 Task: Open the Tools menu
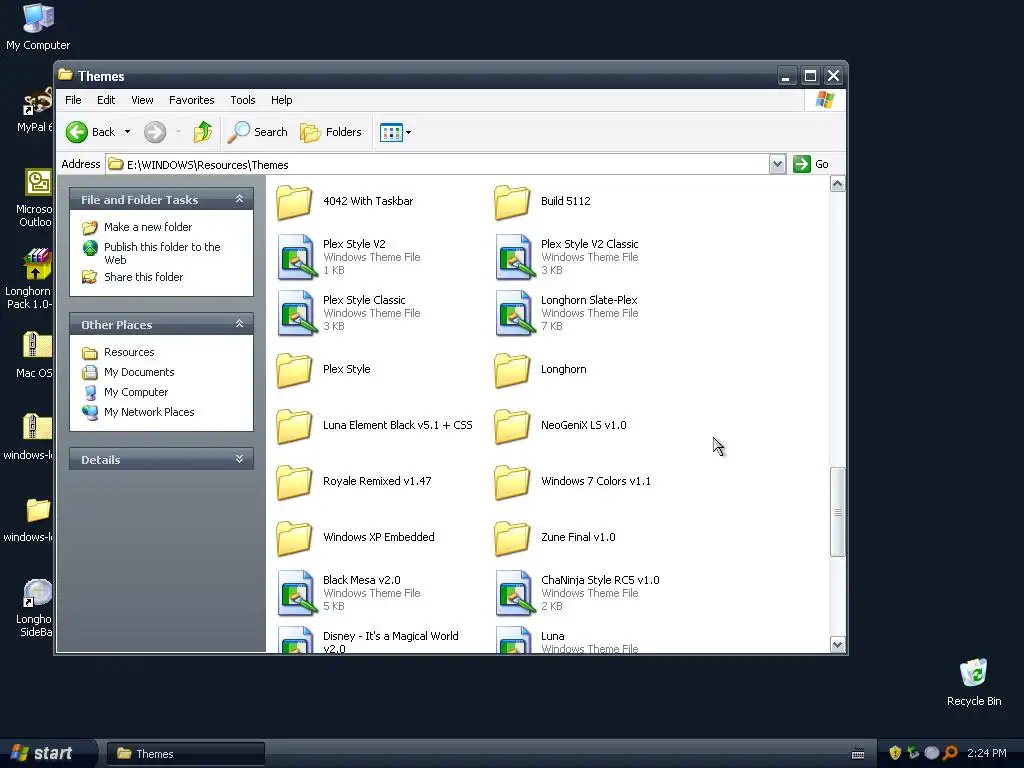tap(242, 100)
